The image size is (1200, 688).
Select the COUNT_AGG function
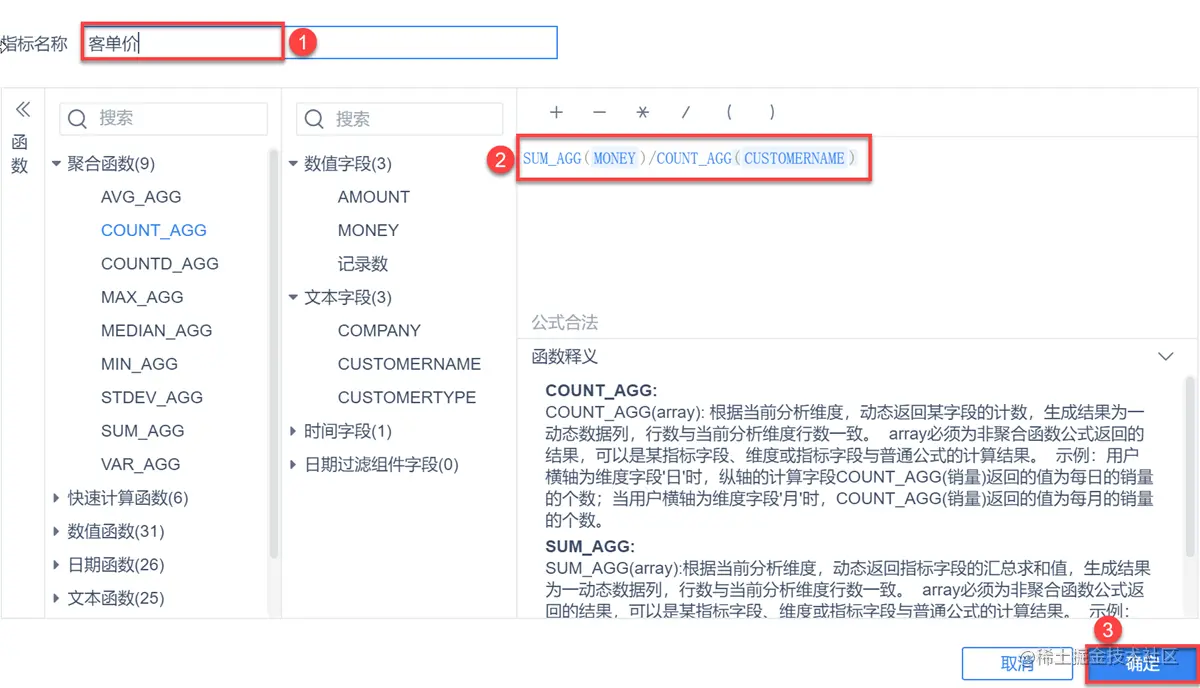tap(154, 230)
